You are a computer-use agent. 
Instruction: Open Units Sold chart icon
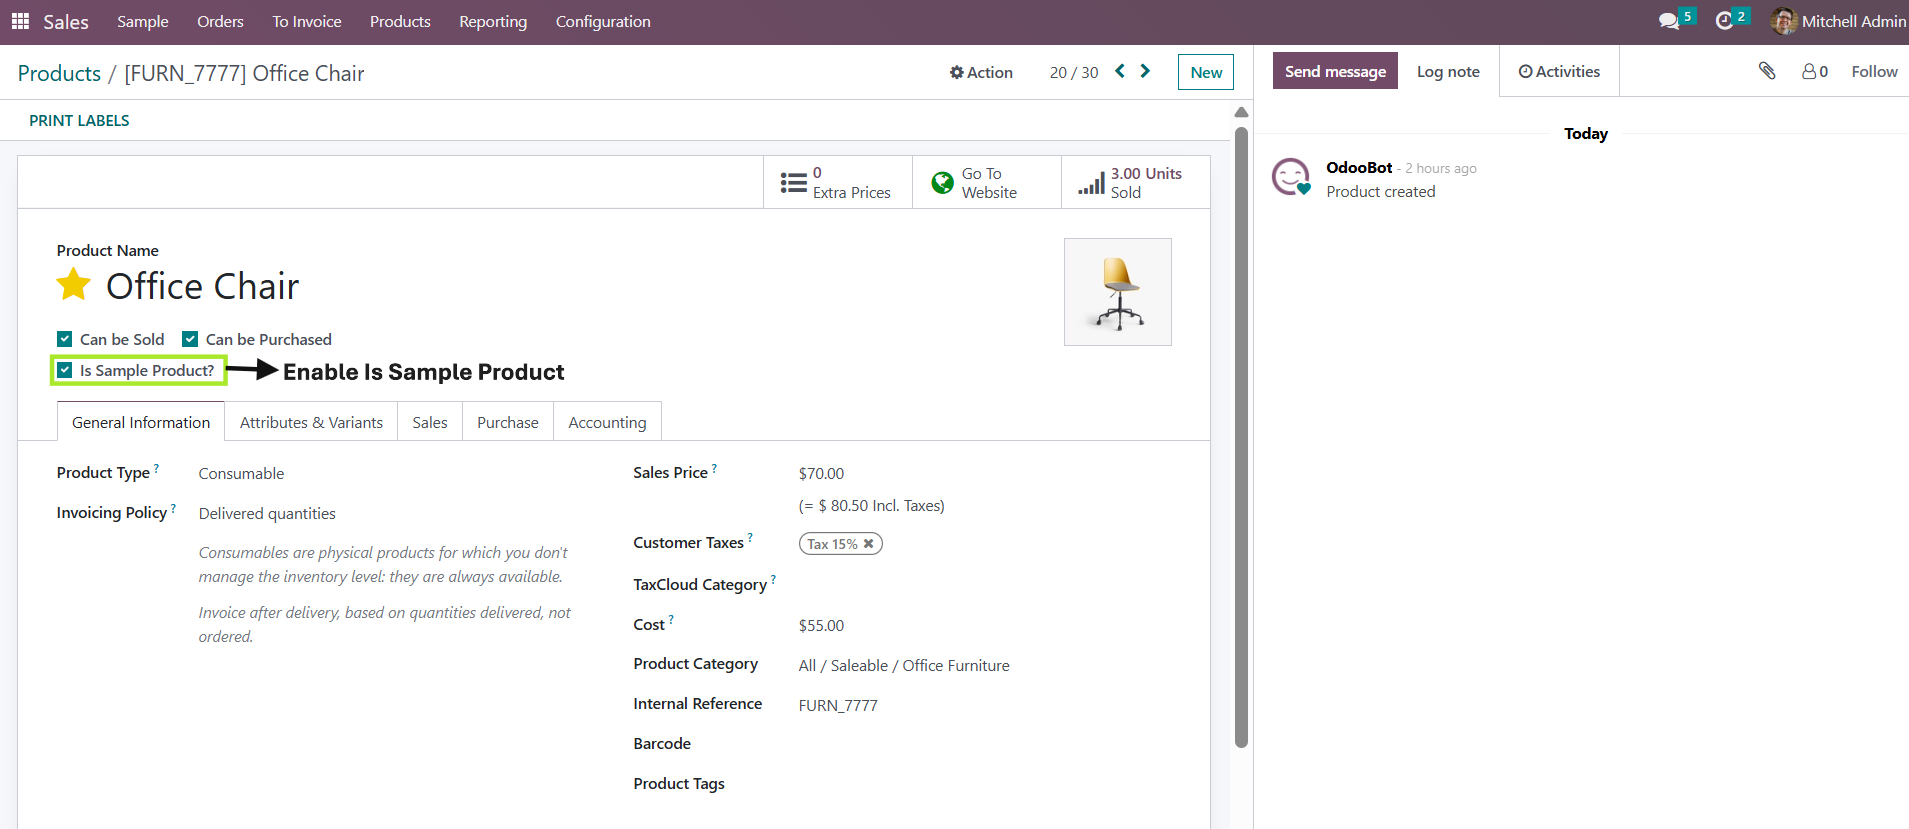click(x=1091, y=184)
